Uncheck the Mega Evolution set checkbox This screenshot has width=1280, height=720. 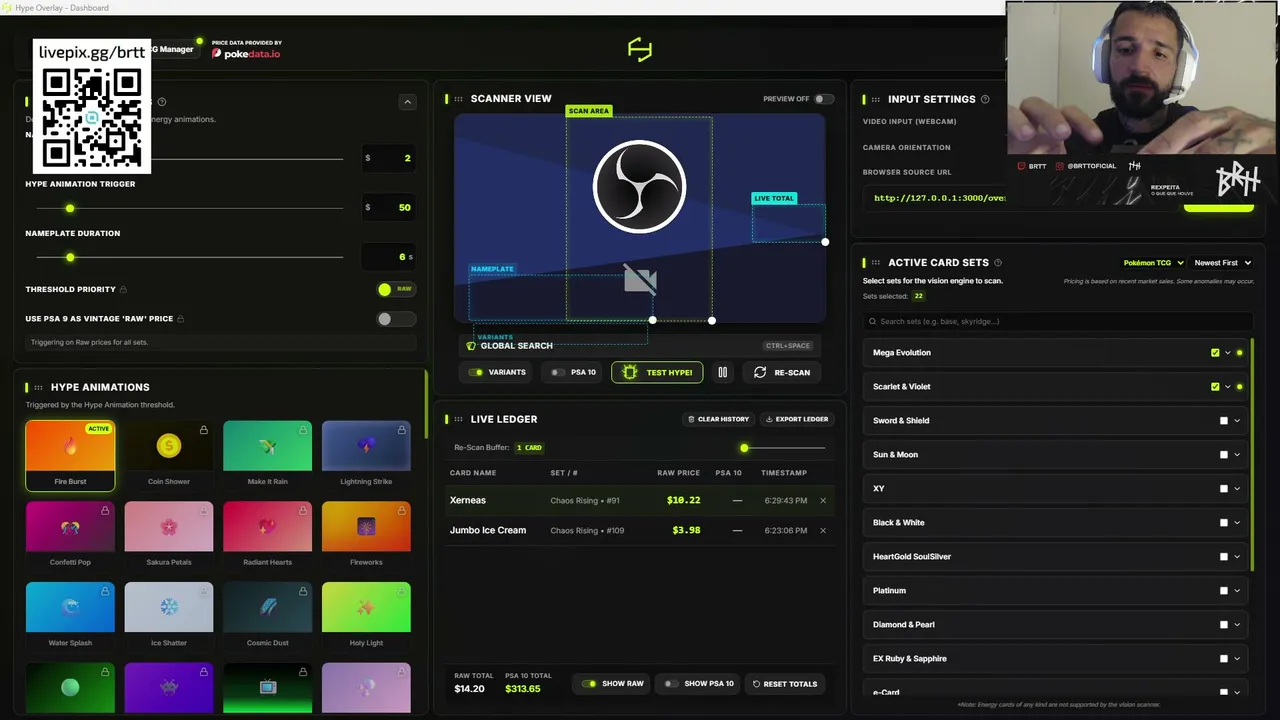pos(1215,353)
